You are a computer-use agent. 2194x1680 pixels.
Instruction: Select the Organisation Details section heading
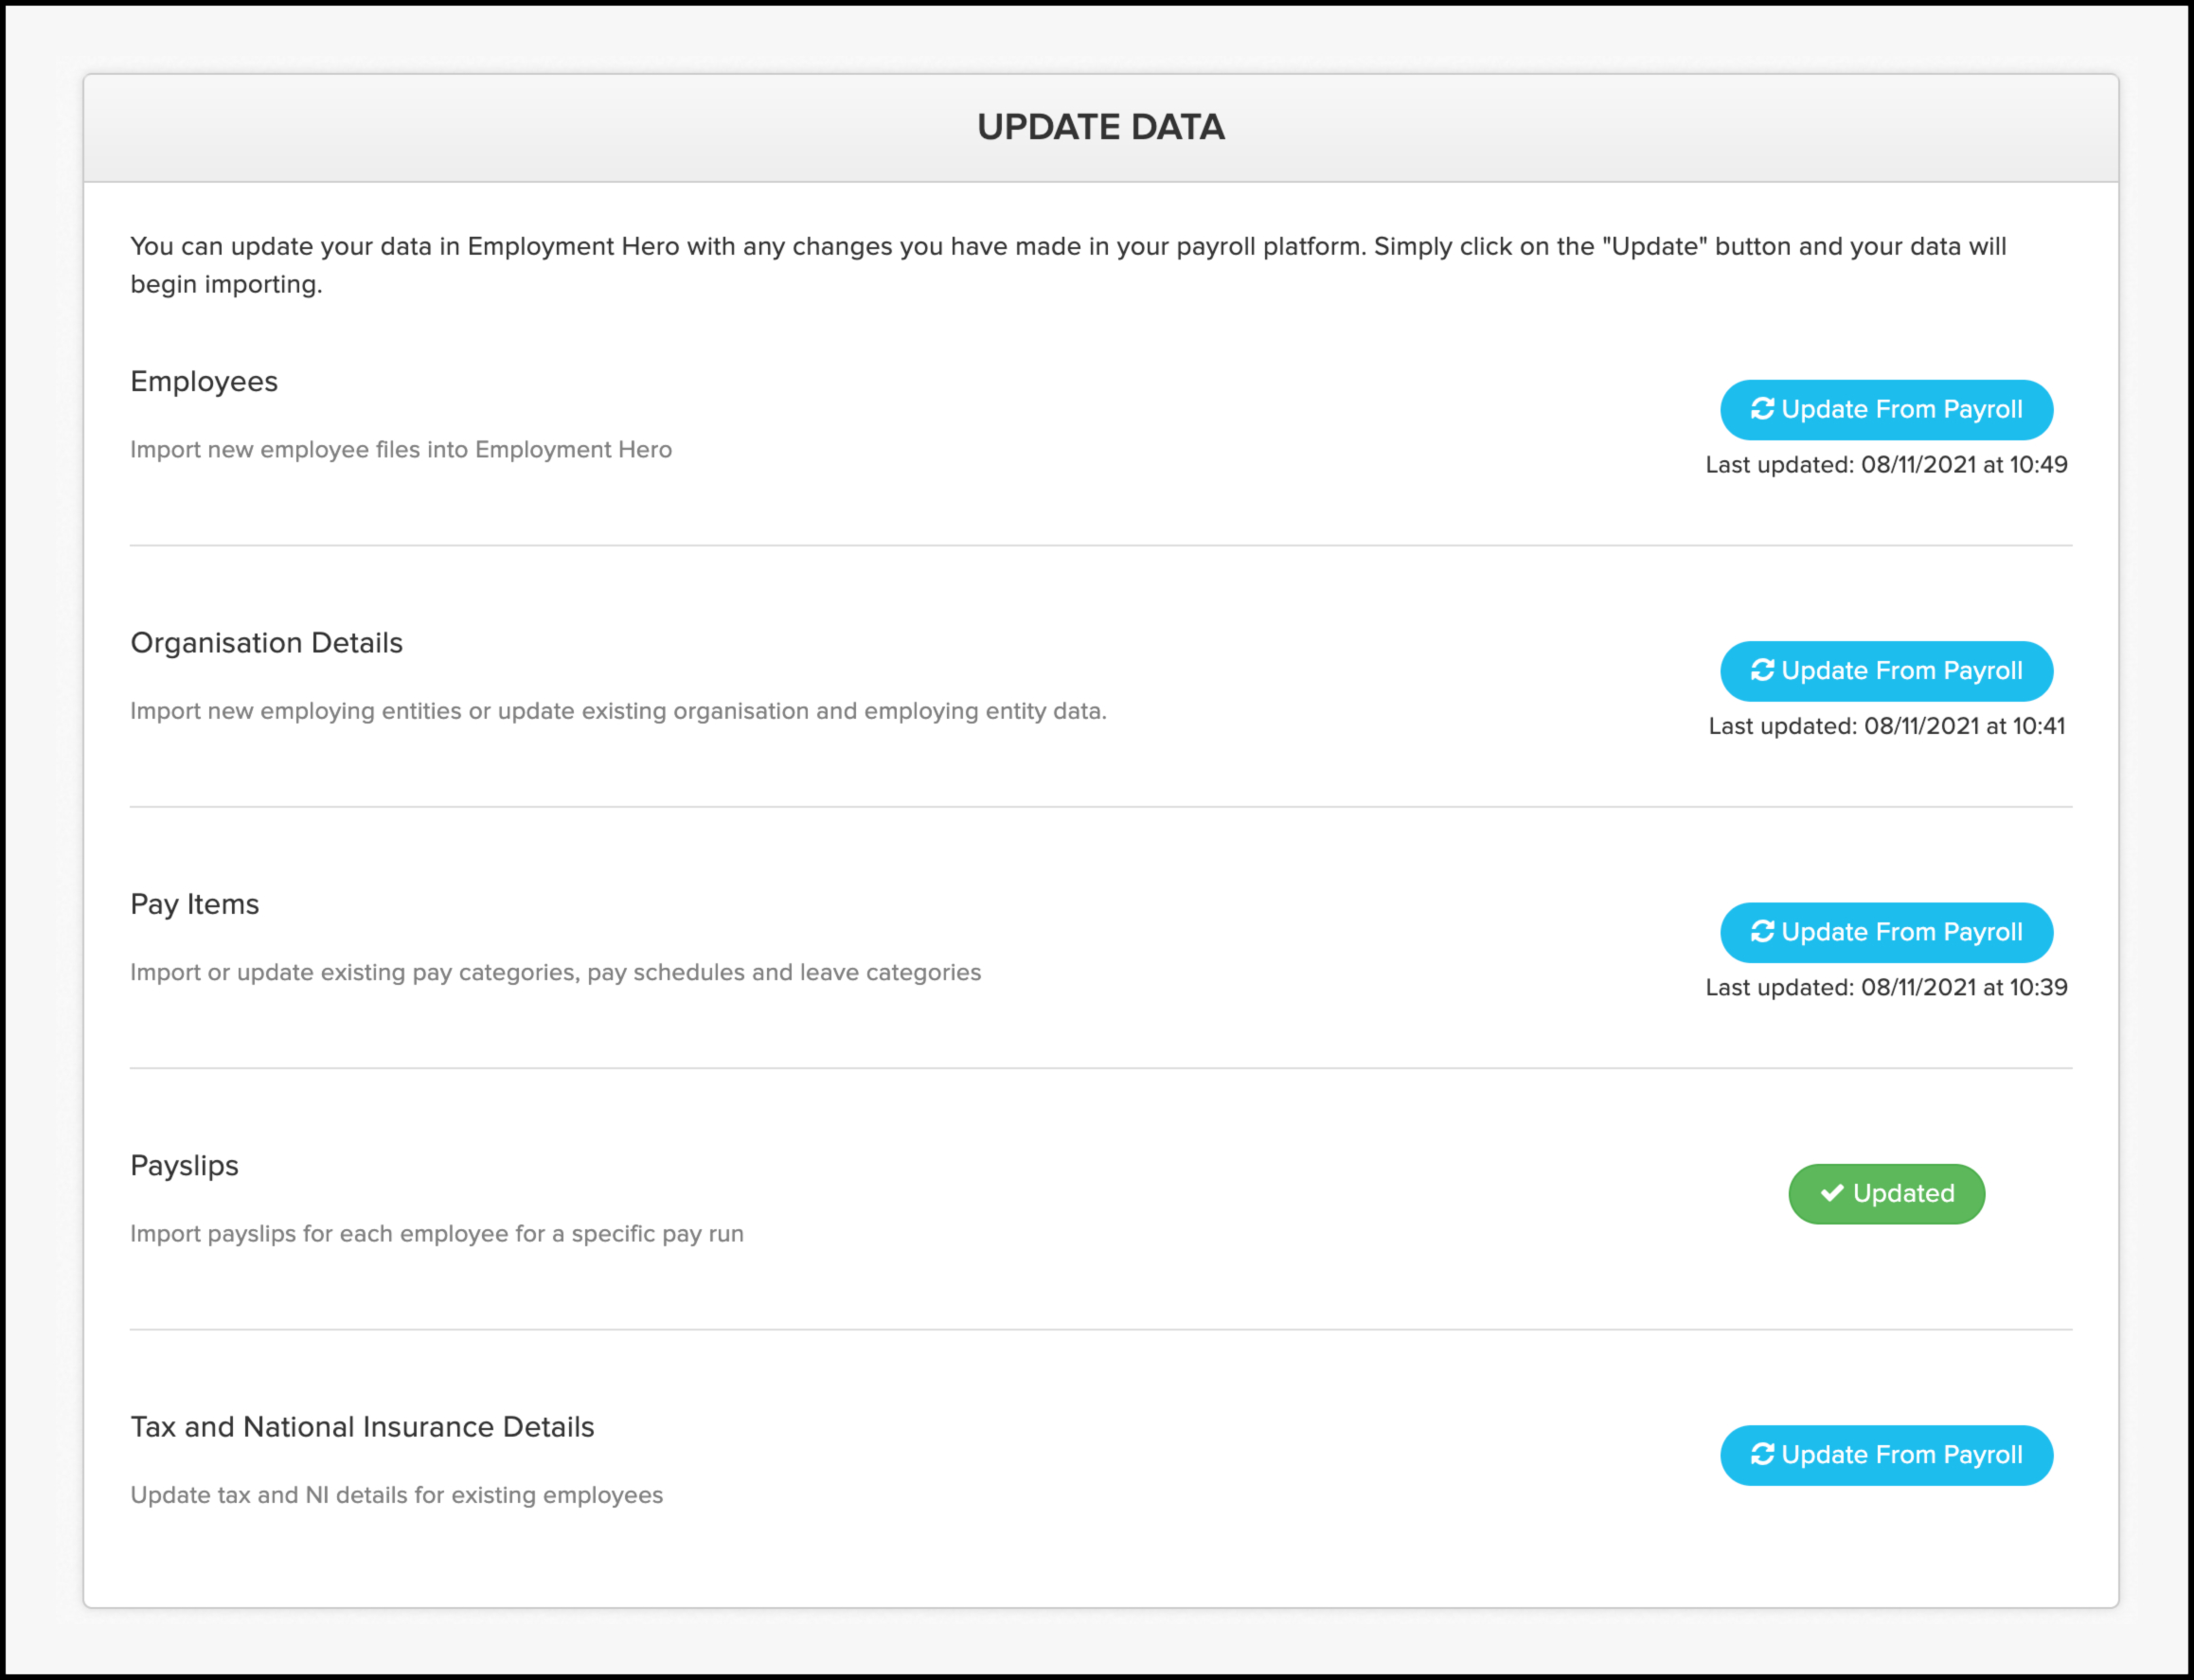266,643
